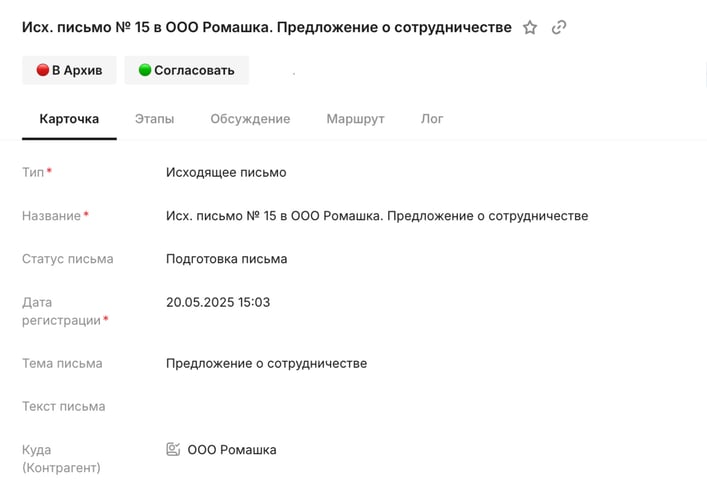This screenshot has height=499, width=707.
Task: Copy the document link via the chain icon
Action: (x=559, y=28)
